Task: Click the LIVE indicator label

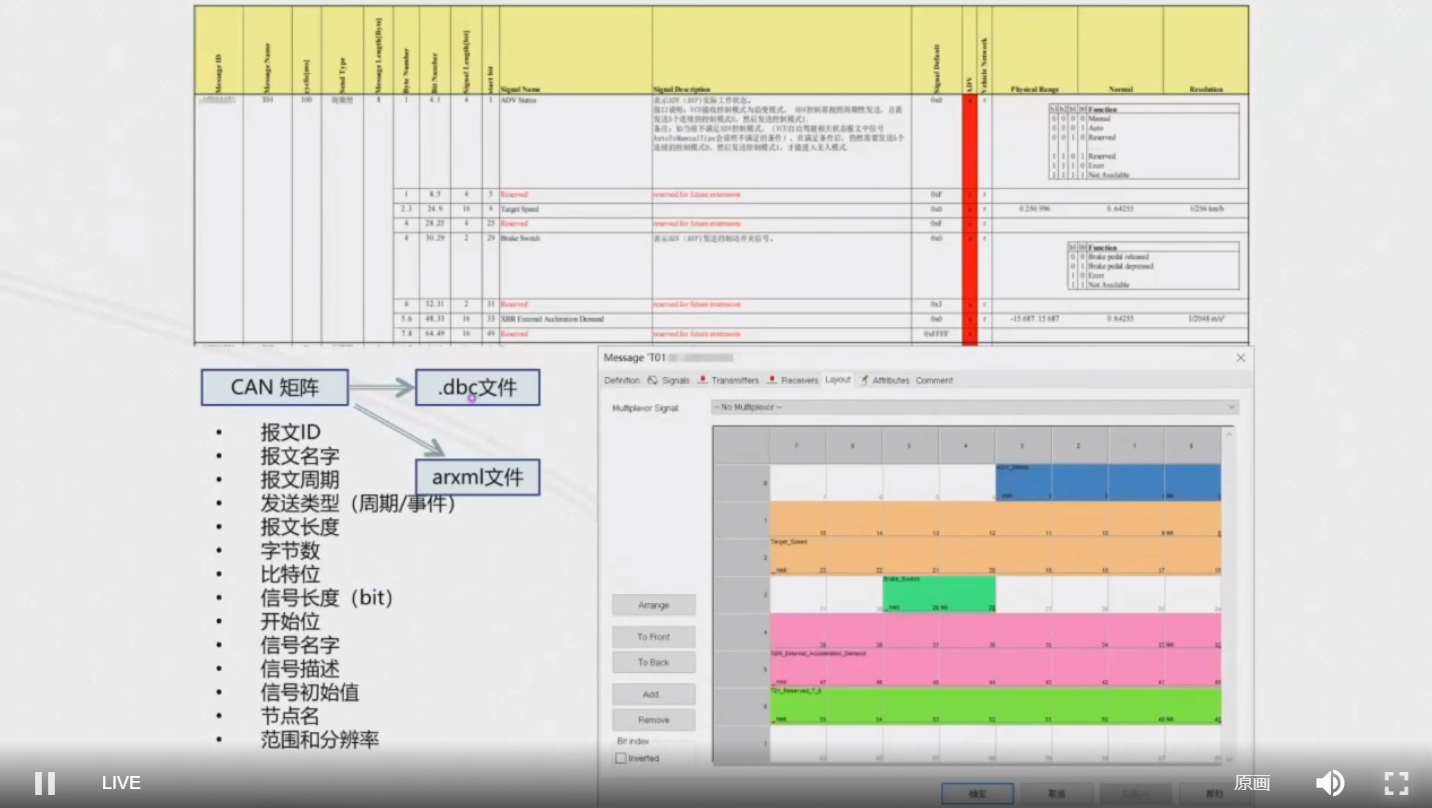Action: click(121, 783)
